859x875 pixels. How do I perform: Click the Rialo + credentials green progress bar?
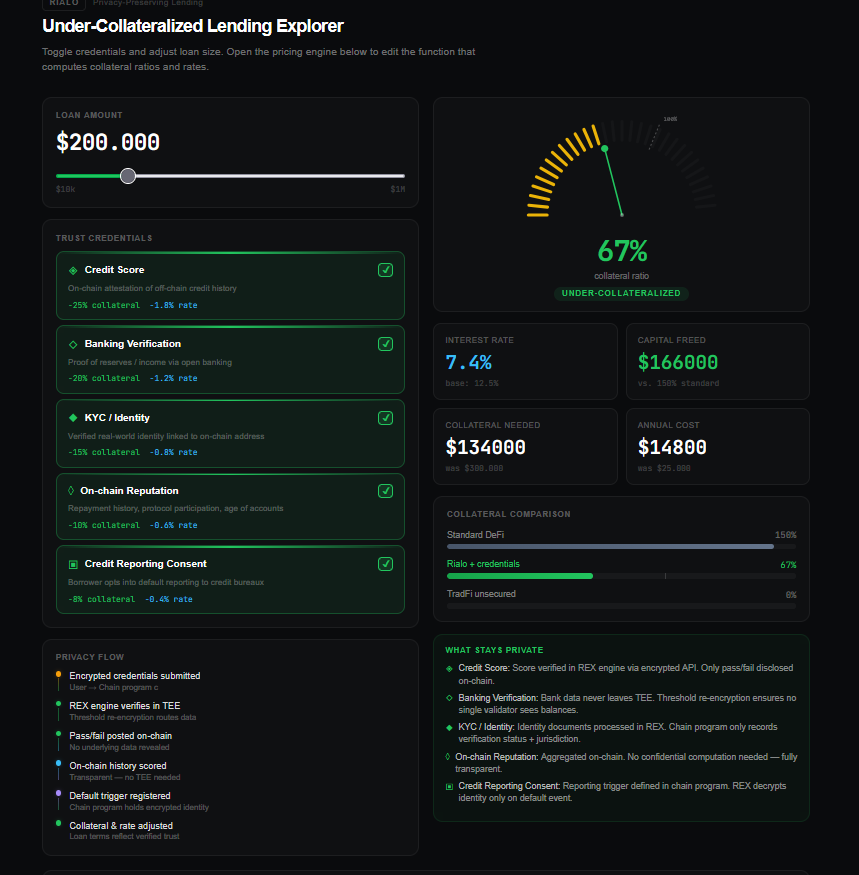tap(520, 576)
